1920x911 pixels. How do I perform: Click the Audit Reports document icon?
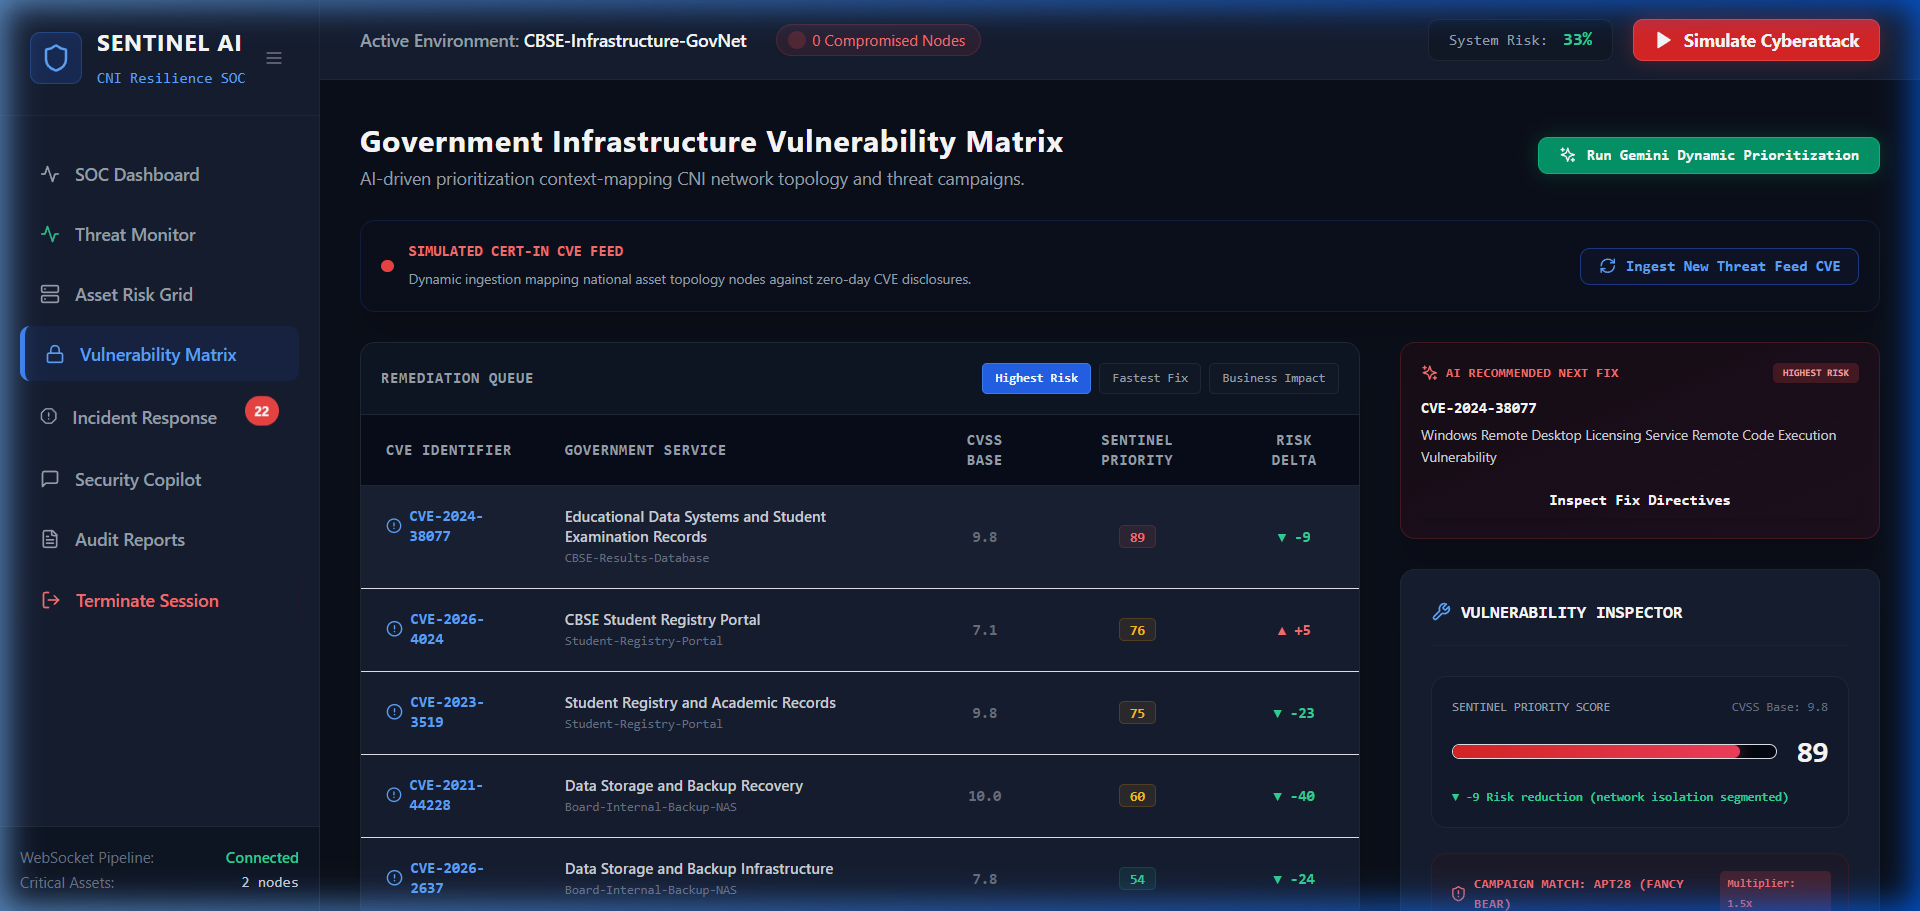(50, 539)
